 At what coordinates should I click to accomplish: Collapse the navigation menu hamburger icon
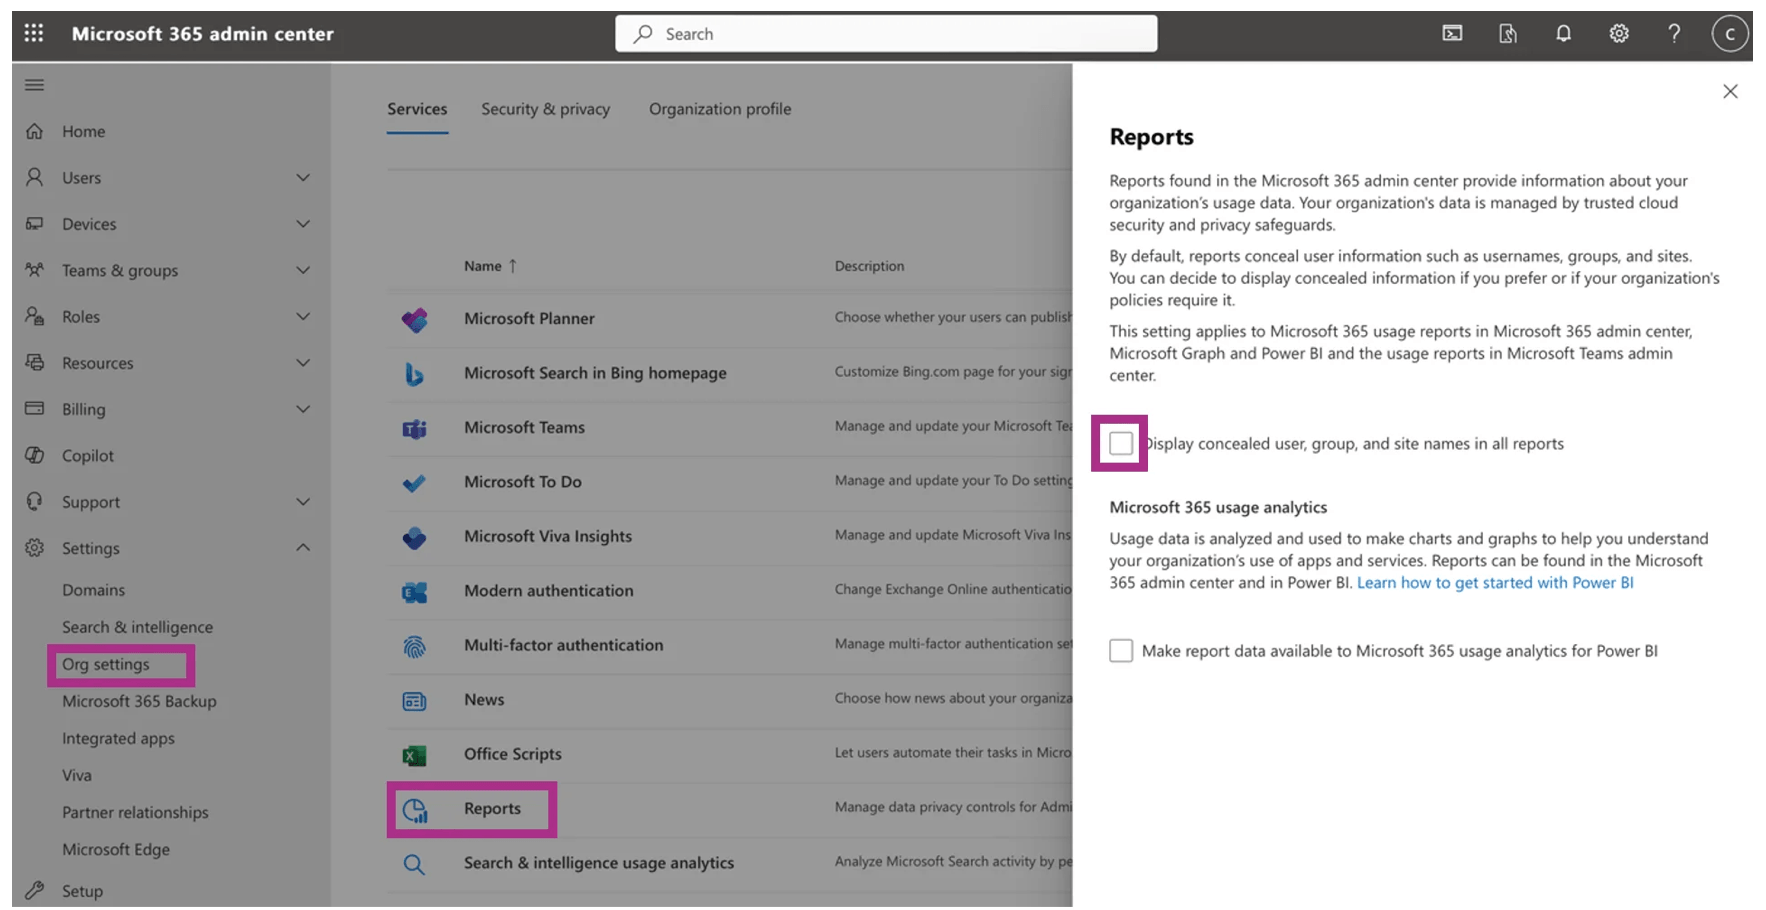[34, 85]
